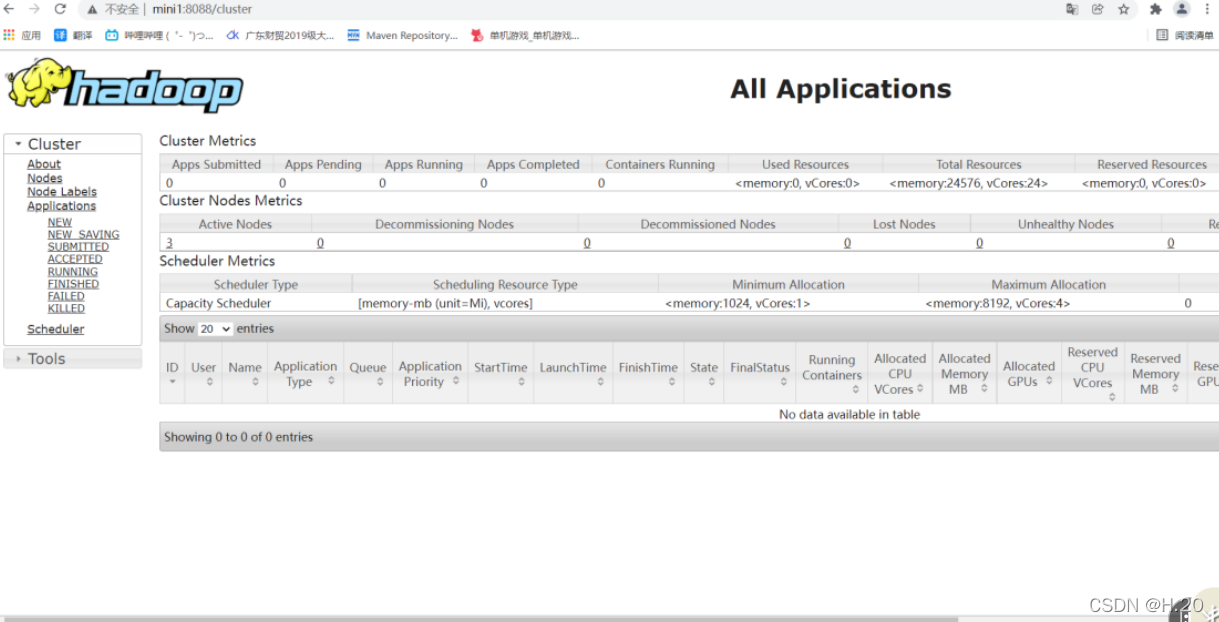This screenshot has width=1219, height=622.
Task: Sort table by Application Priority column
Action: point(430,374)
